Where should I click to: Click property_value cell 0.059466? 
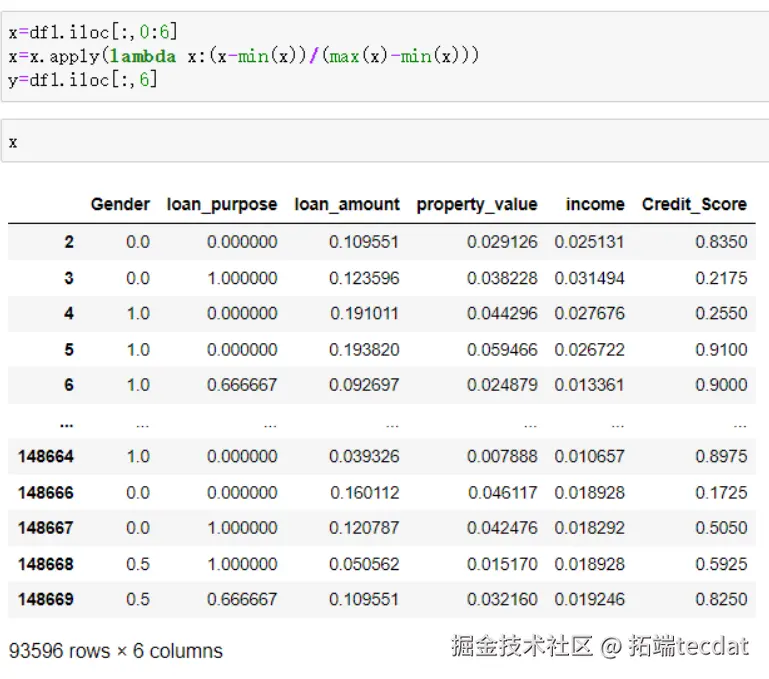(x=502, y=350)
